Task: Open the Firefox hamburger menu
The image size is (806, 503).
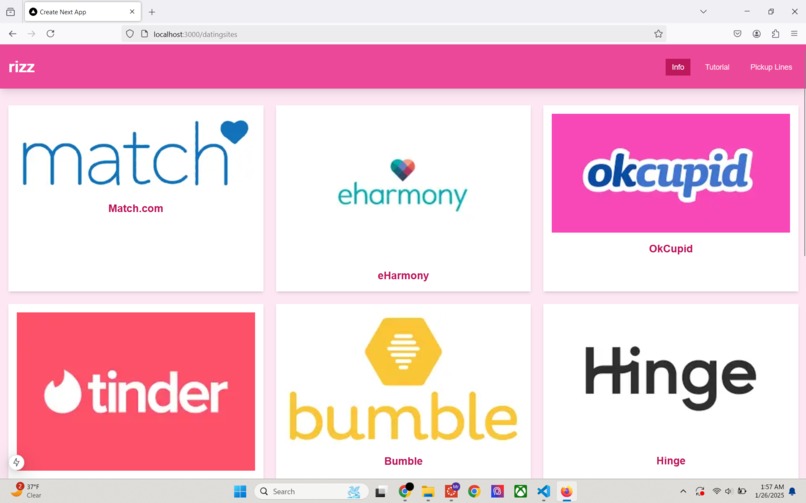Action: [x=794, y=34]
